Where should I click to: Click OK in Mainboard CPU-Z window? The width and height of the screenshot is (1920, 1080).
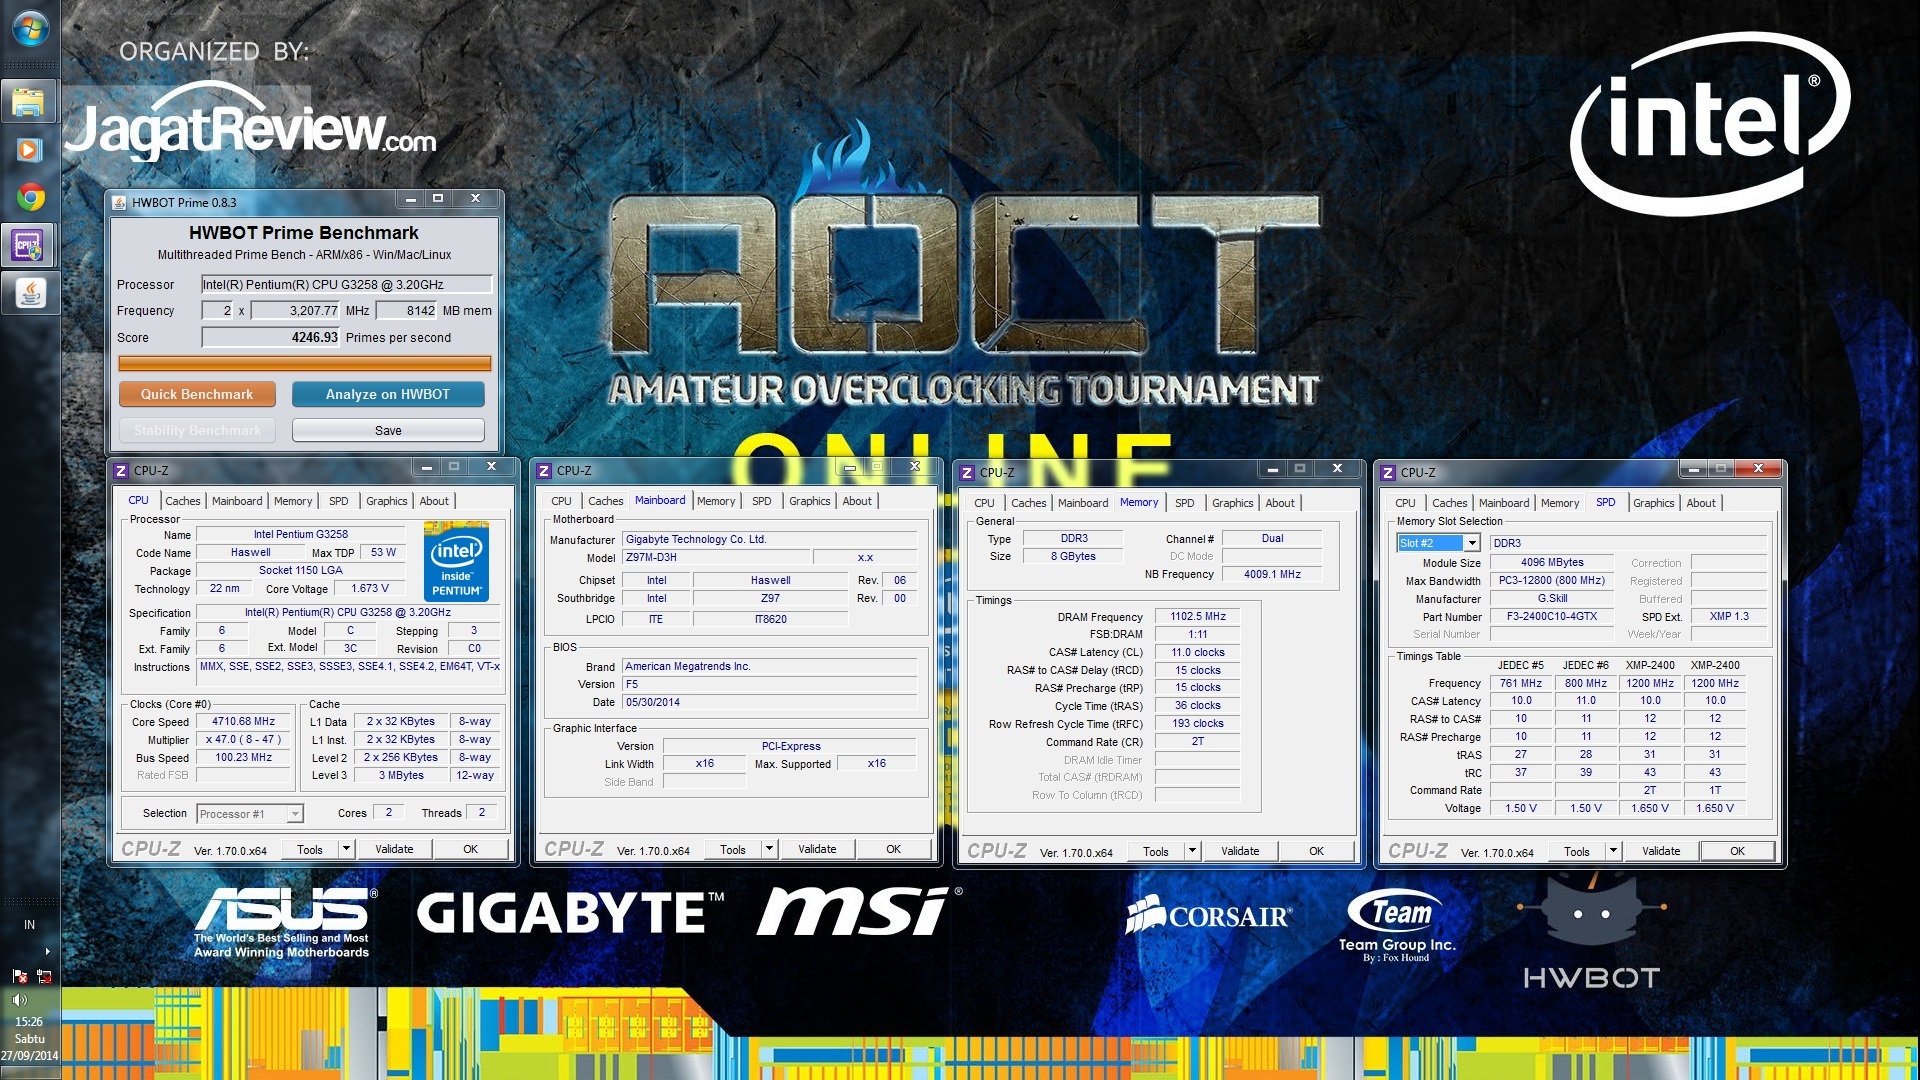click(893, 849)
